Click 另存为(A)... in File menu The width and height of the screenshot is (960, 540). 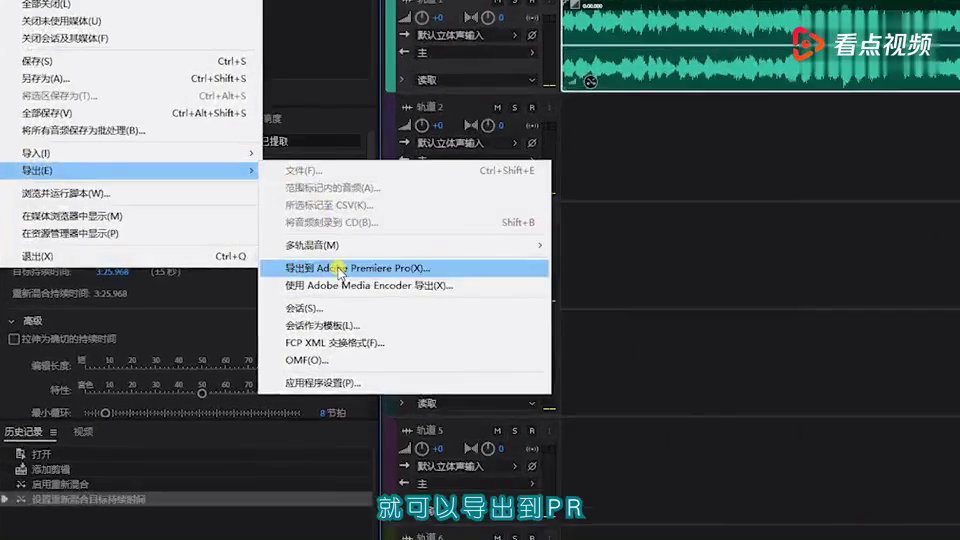click(129, 78)
